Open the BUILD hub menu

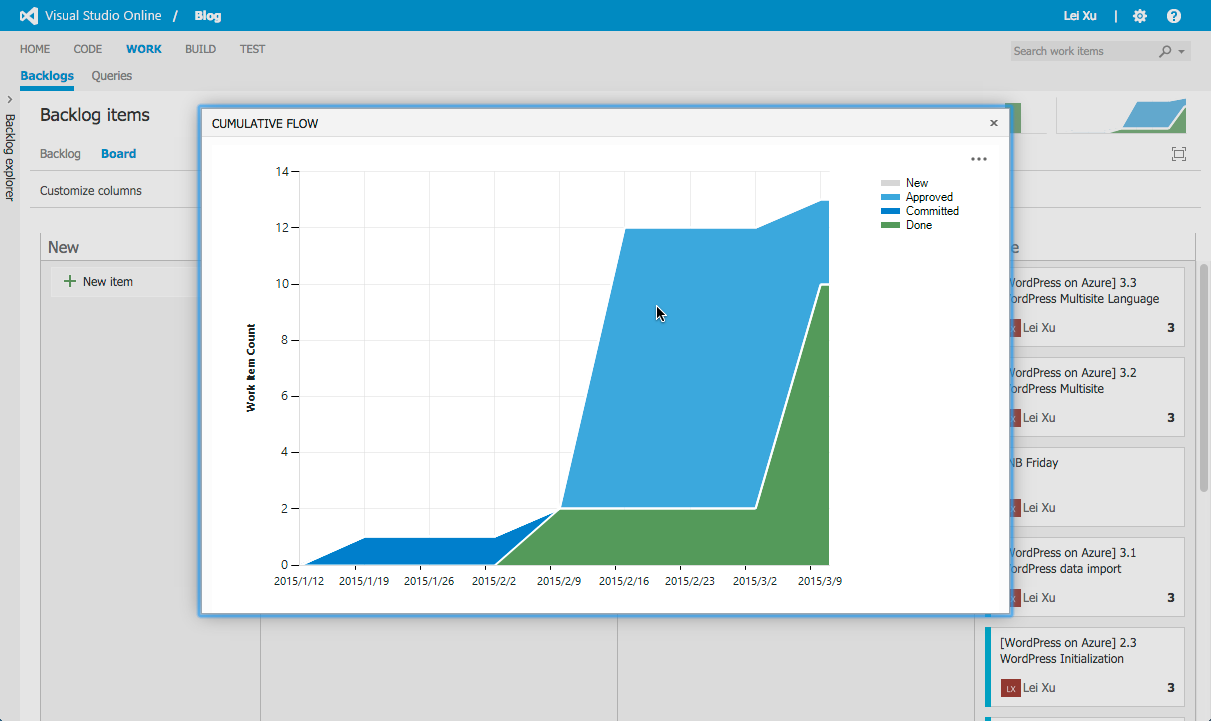[x=200, y=49]
